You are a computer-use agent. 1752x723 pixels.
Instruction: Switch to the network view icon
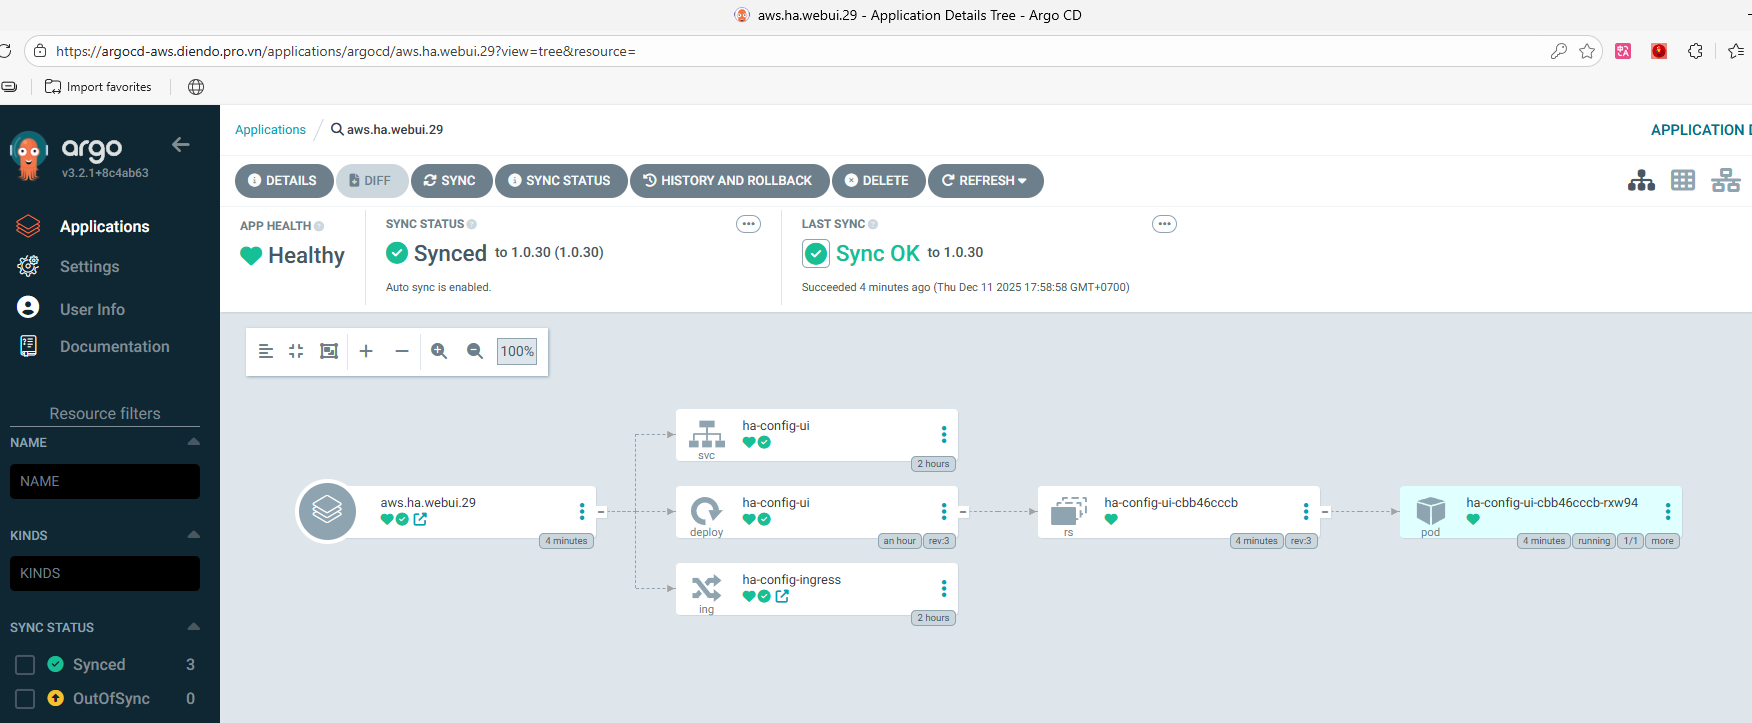tap(1725, 181)
